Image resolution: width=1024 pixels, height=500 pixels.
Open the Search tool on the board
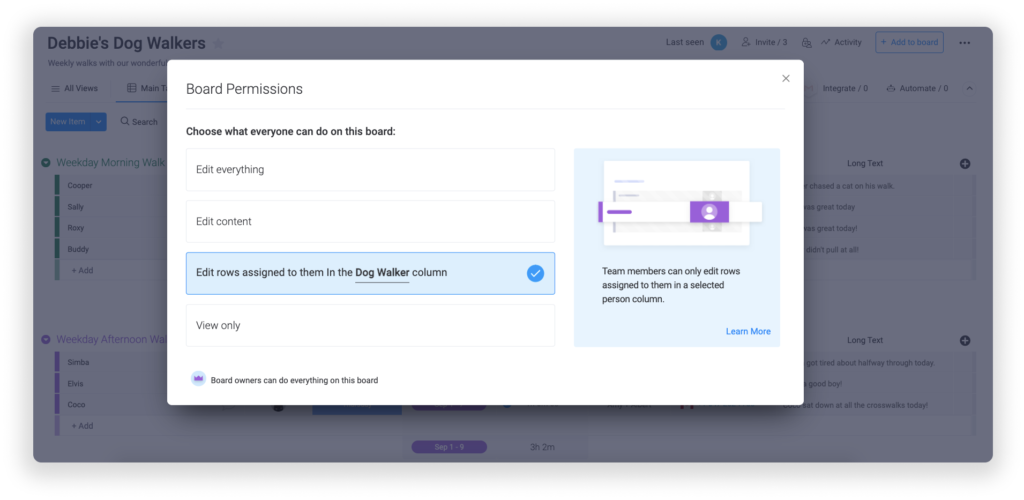click(x=139, y=122)
